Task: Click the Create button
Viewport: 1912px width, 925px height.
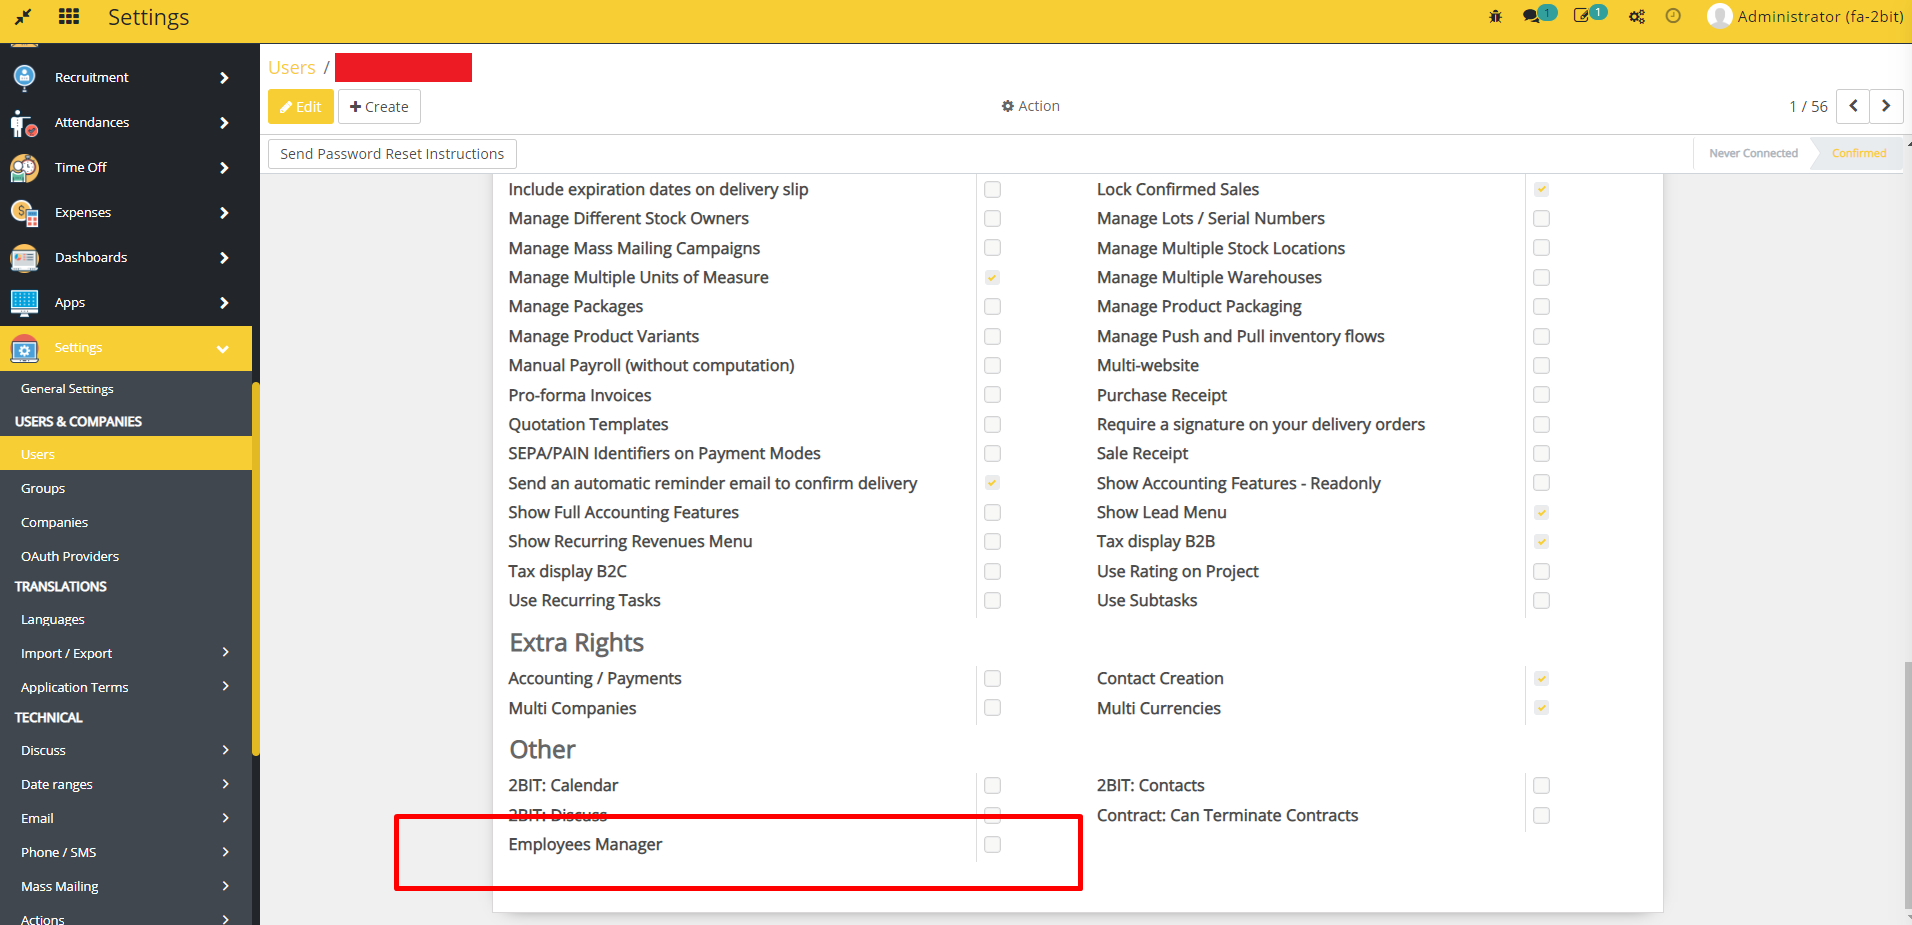Action: pyautogui.click(x=378, y=106)
